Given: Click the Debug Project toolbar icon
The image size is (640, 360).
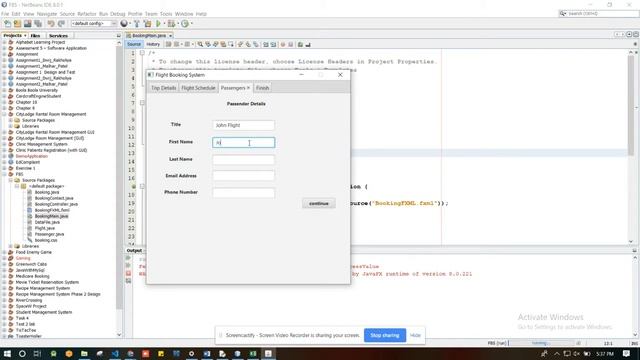Looking at the screenshot, I should (x=171, y=24).
